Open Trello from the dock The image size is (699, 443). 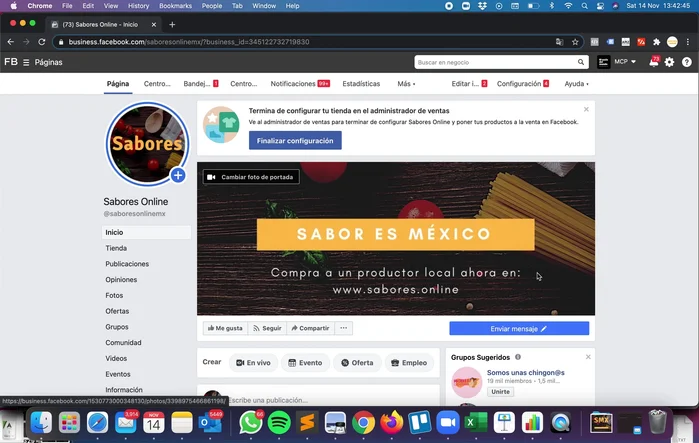[419, 422]
